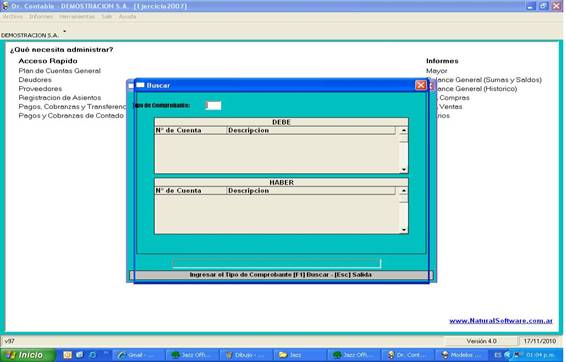Click the 17/11/2010 date in status bar

pyautogui.click(x=540, y=341)
